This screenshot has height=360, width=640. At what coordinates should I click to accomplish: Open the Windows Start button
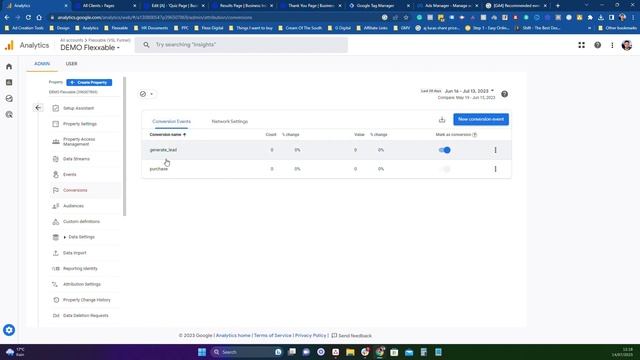tap(202, 352)
